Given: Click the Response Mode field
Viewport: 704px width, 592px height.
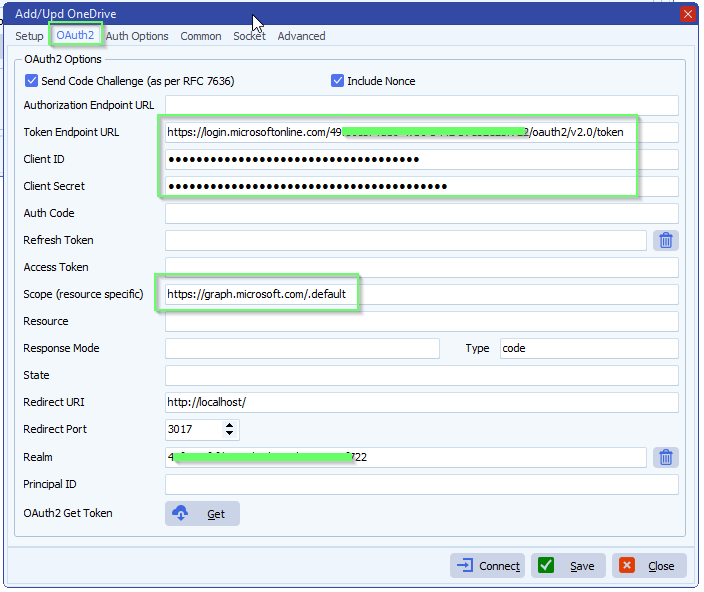Looking at the screenshot, I should pos(302,348).
